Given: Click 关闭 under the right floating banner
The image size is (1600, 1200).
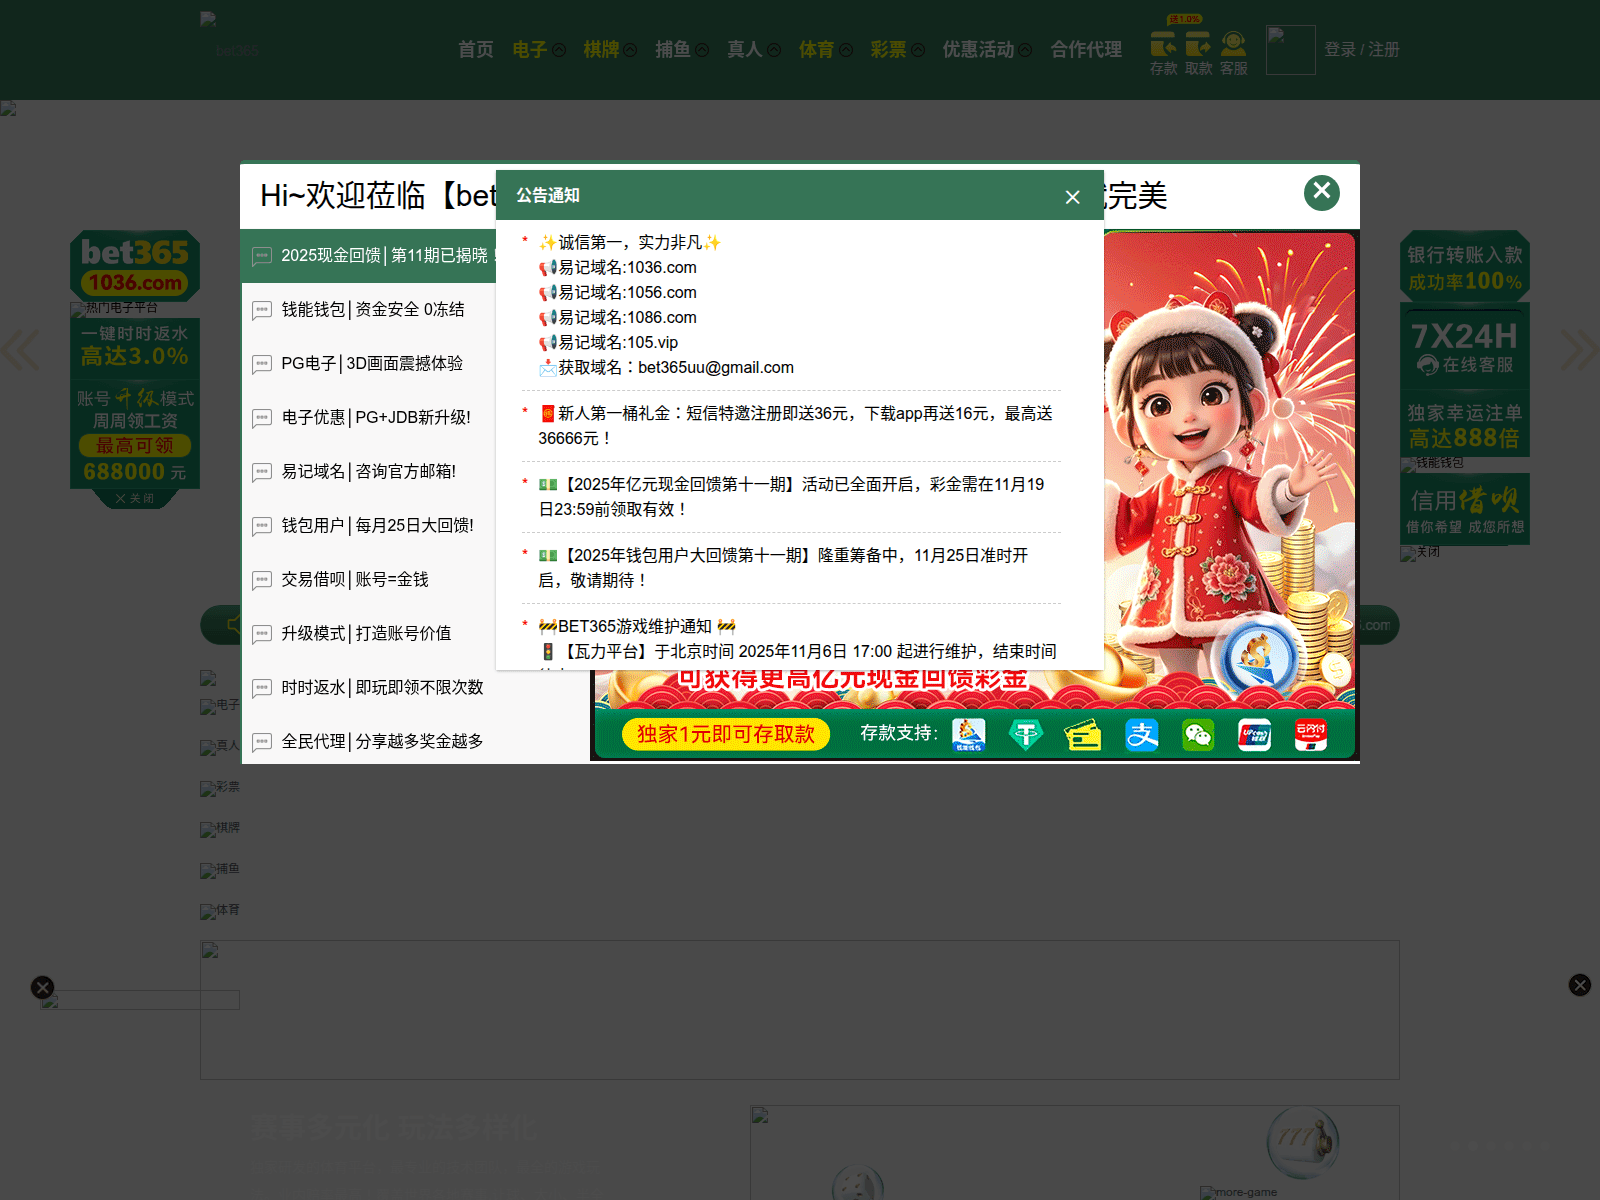Looking at the screenshot, I should click(x=1420, y=552).
